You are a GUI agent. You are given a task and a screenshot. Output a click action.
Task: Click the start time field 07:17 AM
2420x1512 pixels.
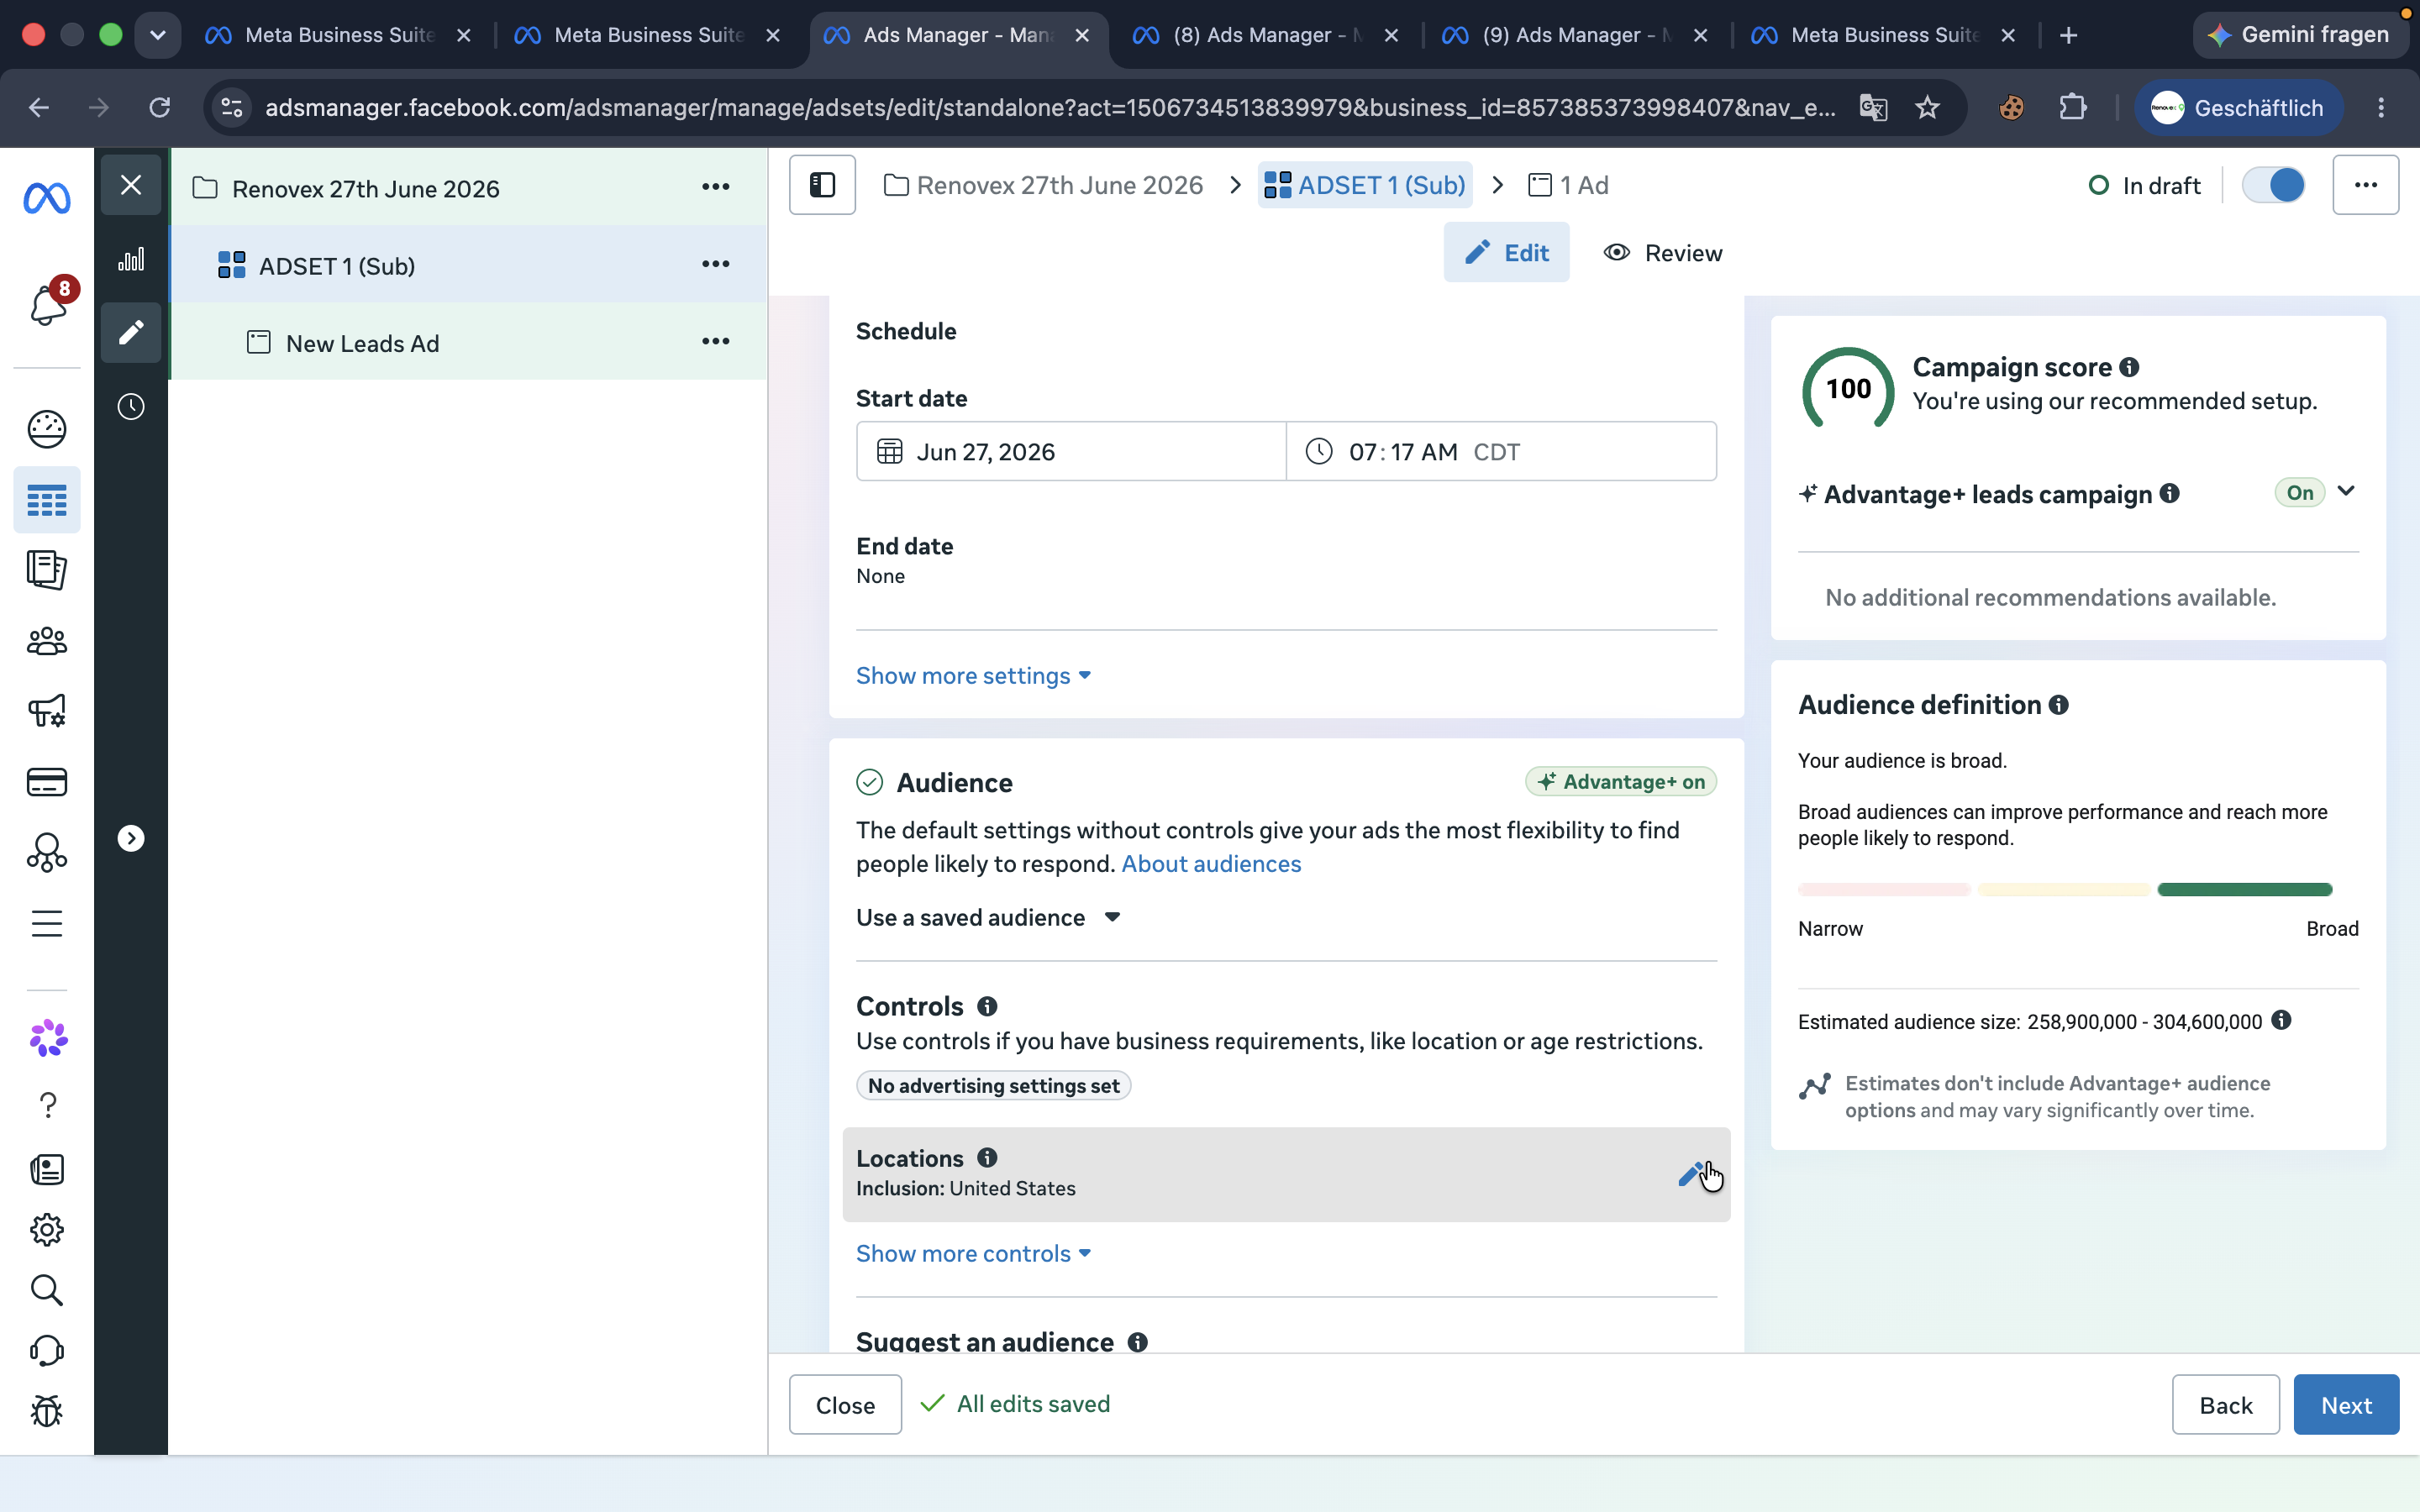1501,452
